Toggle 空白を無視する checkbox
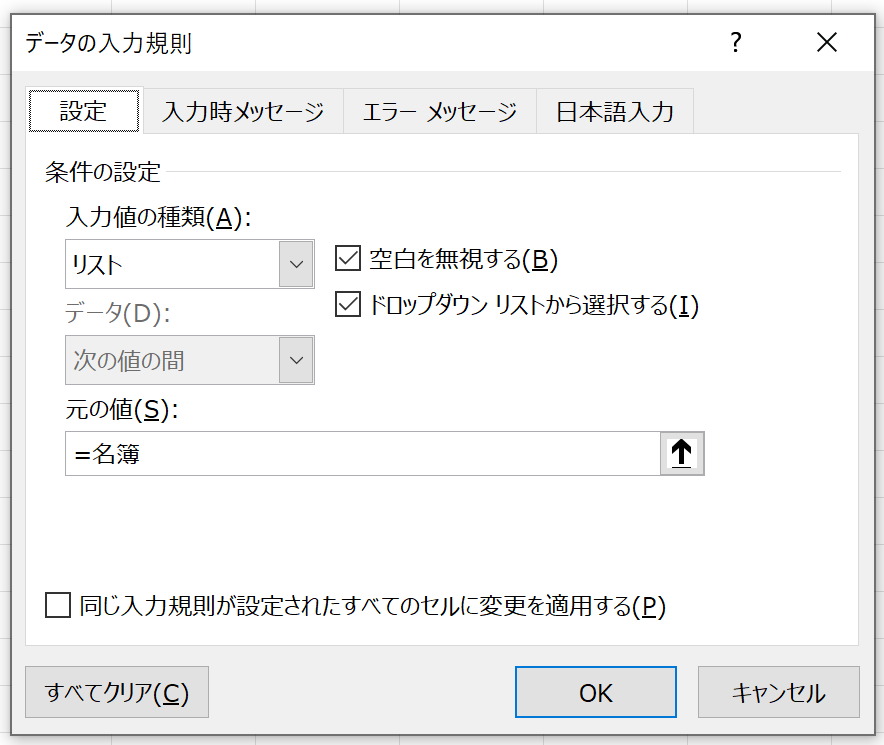884x745 pixels. click(x=348, y=259)
